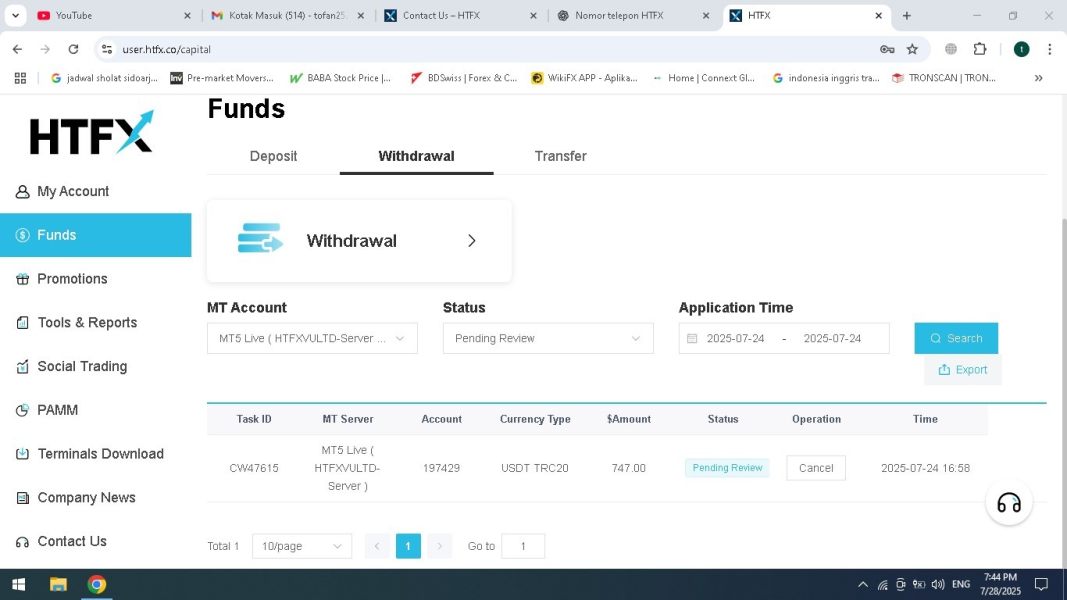The height and width of the screenshot is (600, 1067).
Task: Change the 10/page results dropdown
Action: pyautogui.click(x=301, y=546)
